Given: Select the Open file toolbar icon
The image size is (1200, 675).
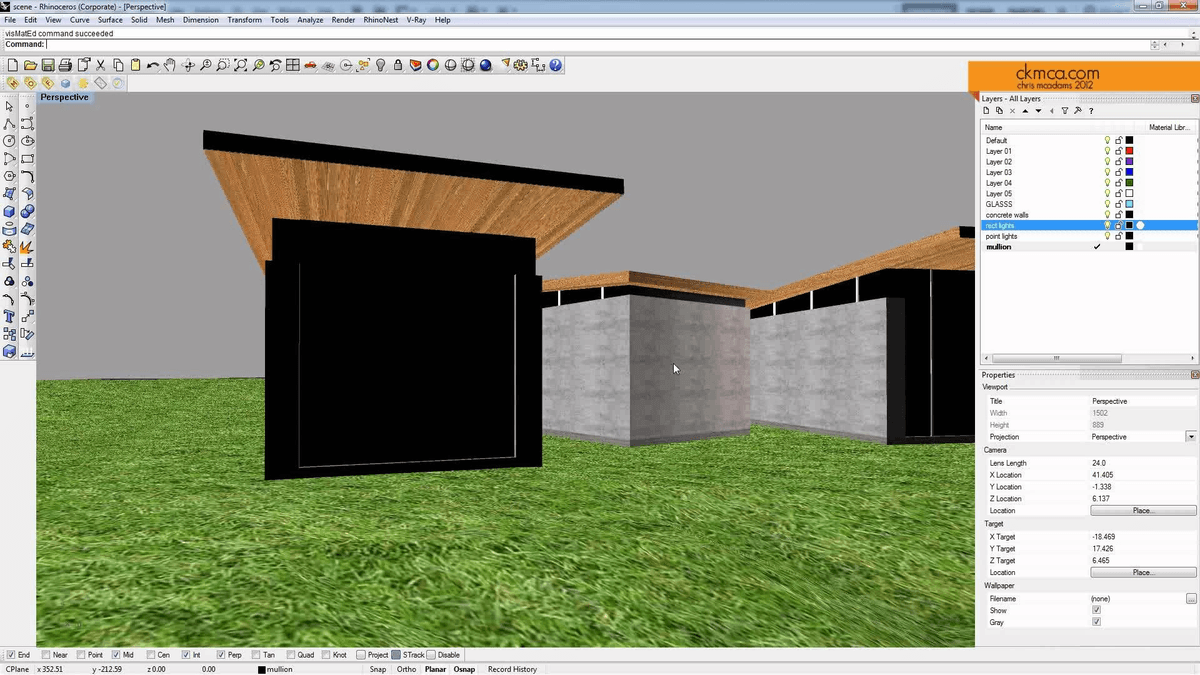Looking at the screenshot, I should point(31,65).
